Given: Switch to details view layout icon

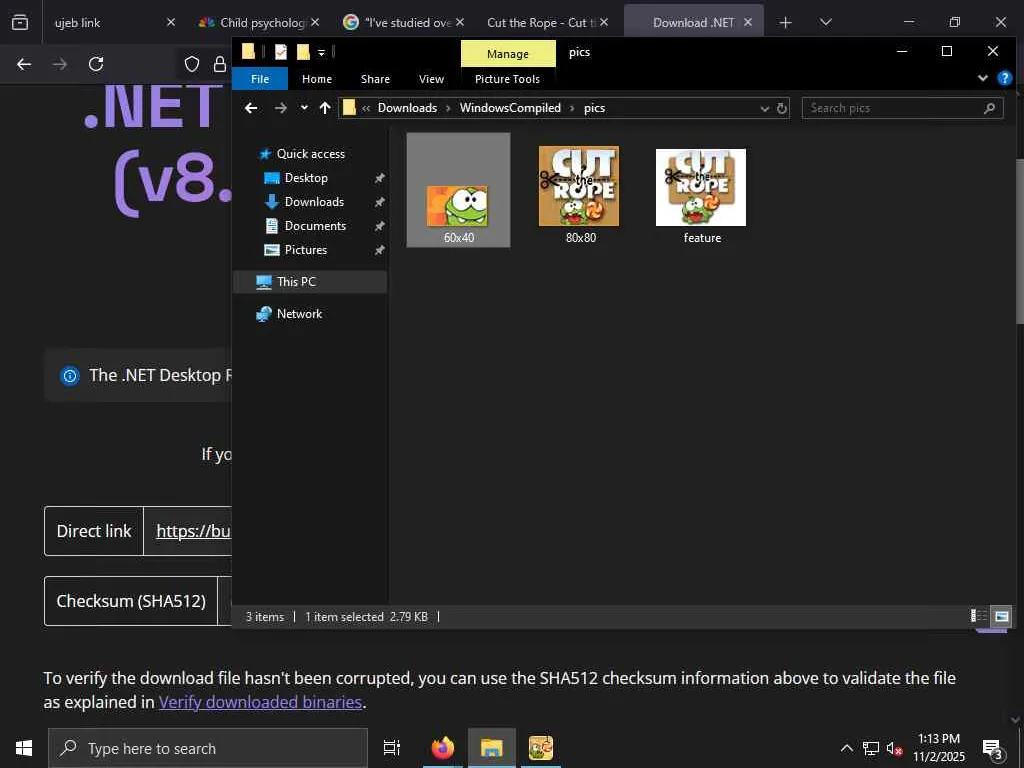Looking at the screenshot, I should click(978, 616).
